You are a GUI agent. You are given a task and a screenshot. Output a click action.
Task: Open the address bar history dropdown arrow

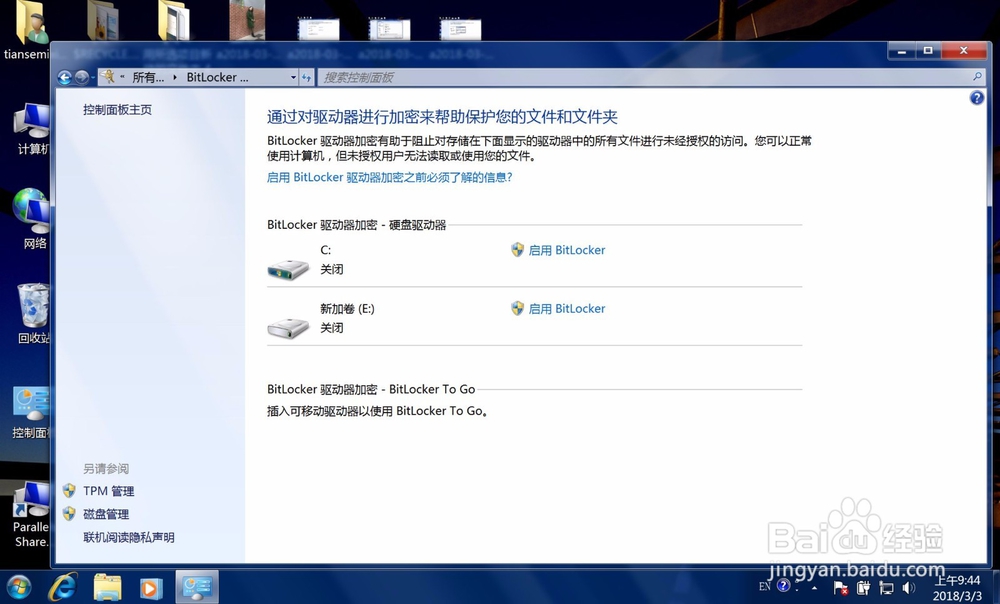click(293, 78)
